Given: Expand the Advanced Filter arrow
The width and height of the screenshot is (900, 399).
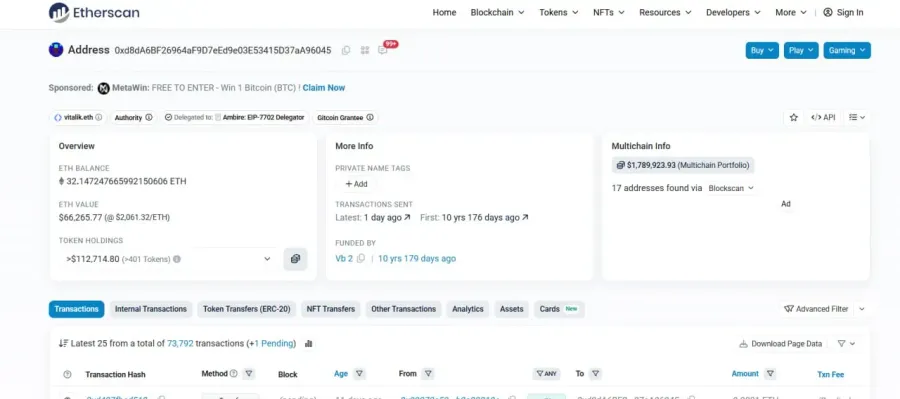Looking at the screenshot, I should point(862,309).
